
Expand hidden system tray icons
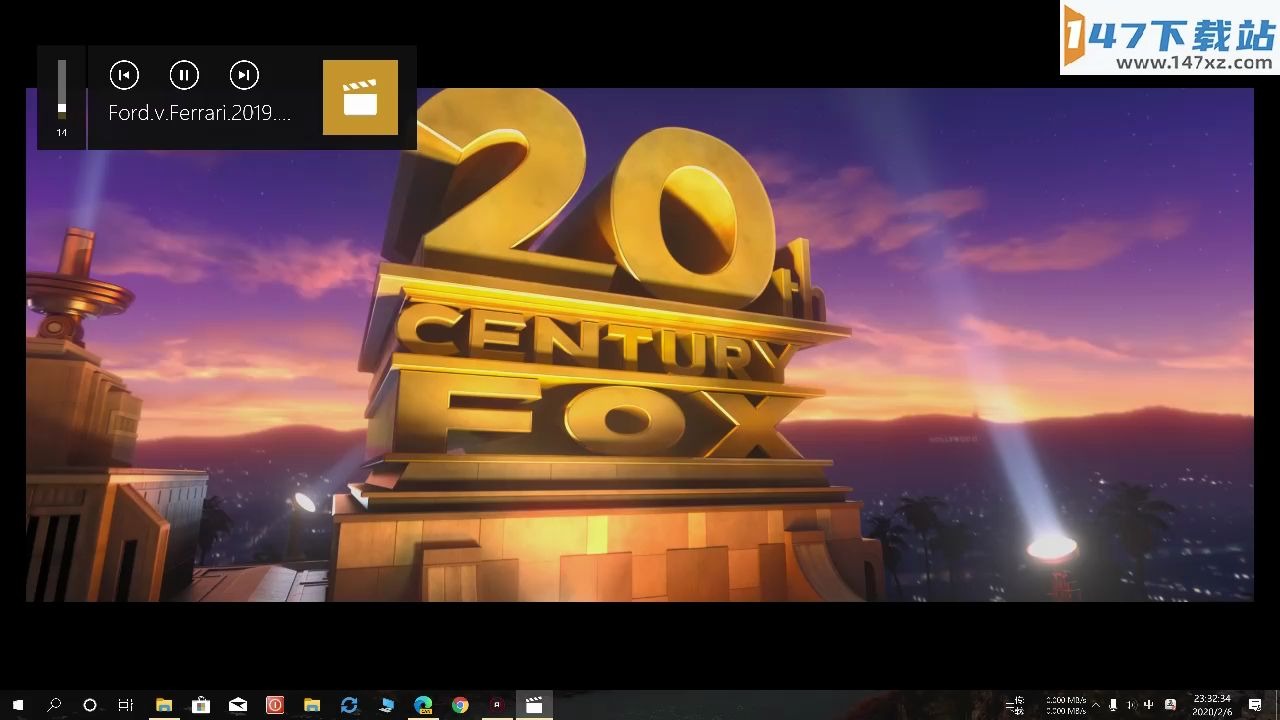pos(1096,705)
